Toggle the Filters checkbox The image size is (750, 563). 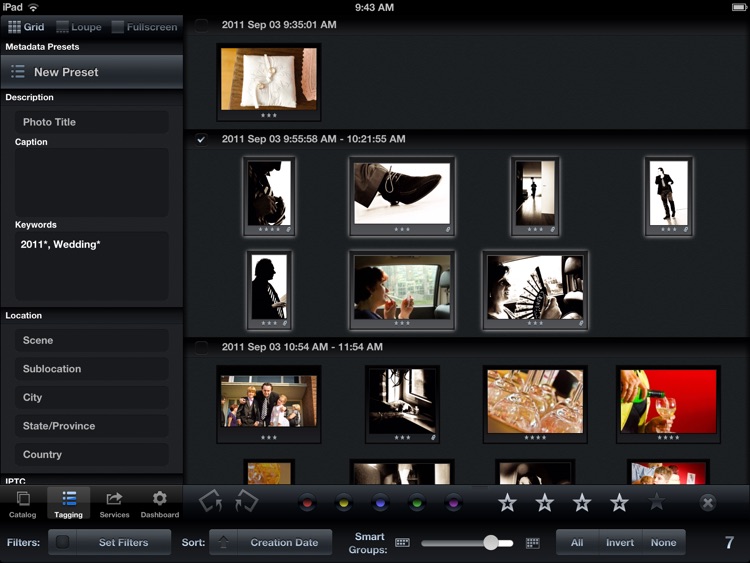[x=62, y=542]
